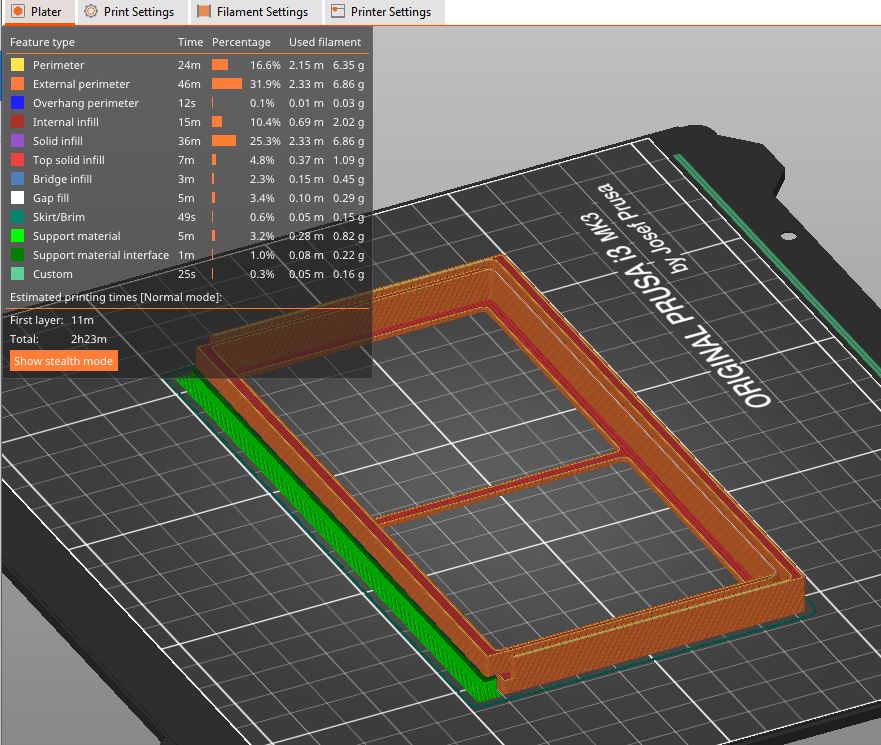Hide Overhang perimeter using blue swatch
The width and height of the screenshot is (881, 745).
click(x=17, y=103)
